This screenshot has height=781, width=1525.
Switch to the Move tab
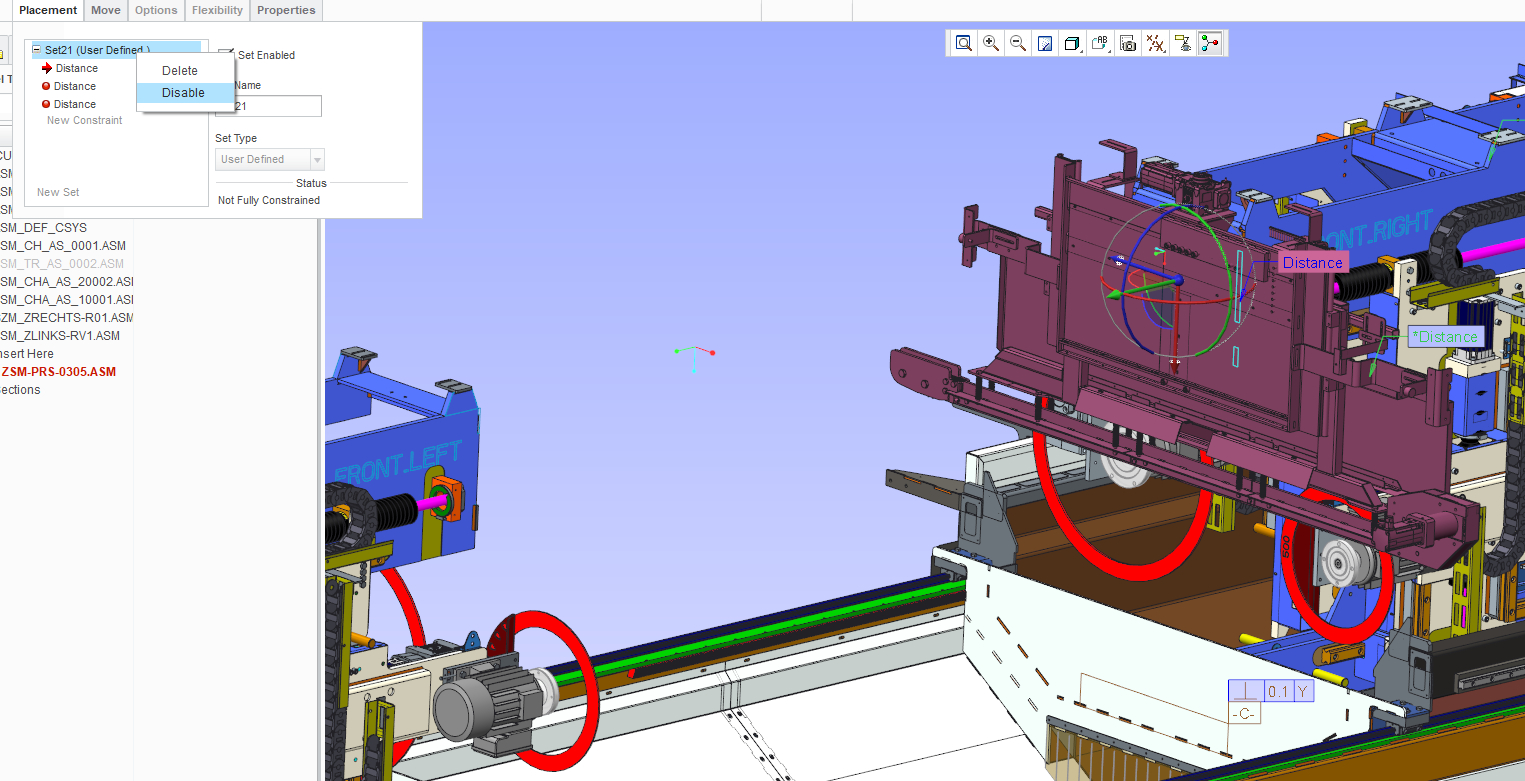[x=105, y=10]
